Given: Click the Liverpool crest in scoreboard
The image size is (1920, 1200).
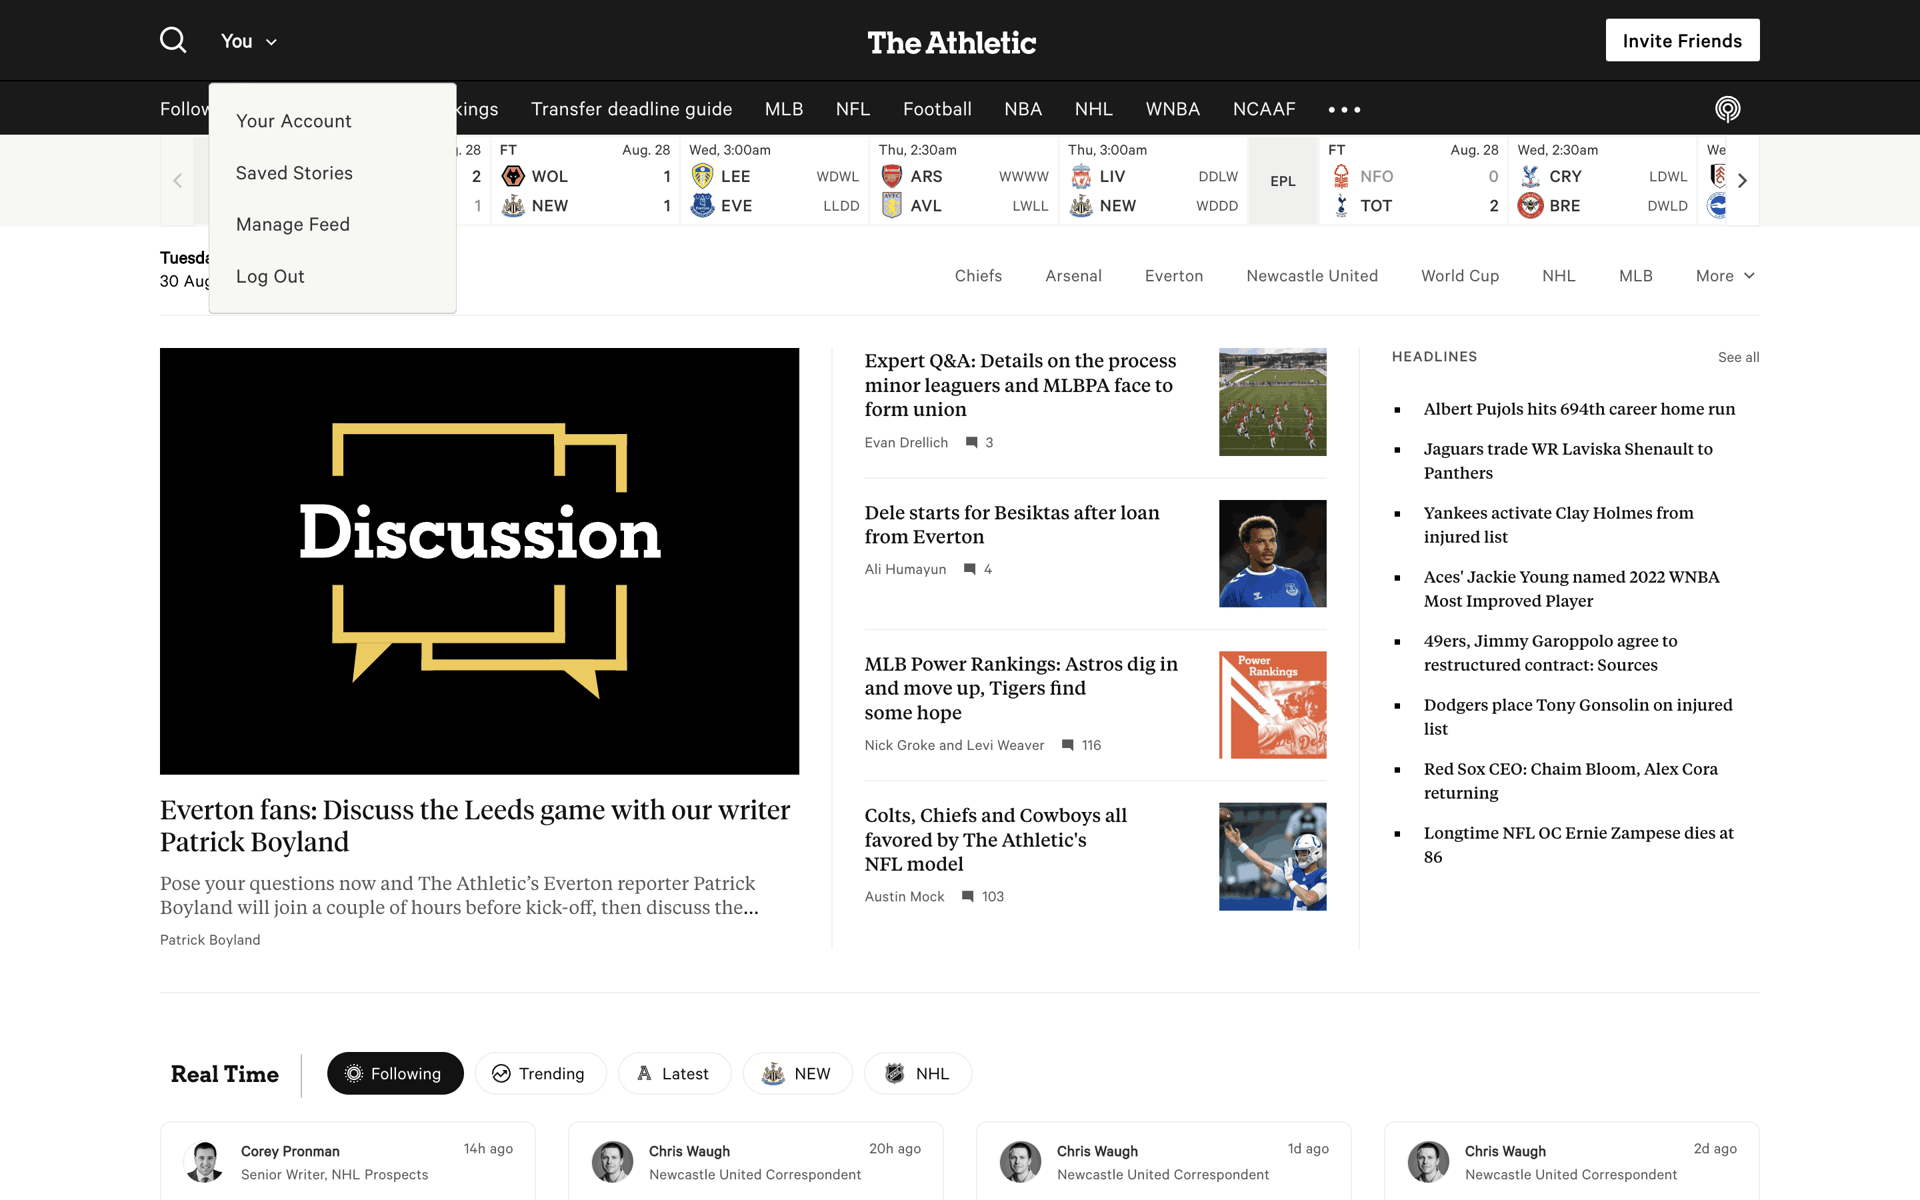Looking at the screenshot, I should point(1081,176).
